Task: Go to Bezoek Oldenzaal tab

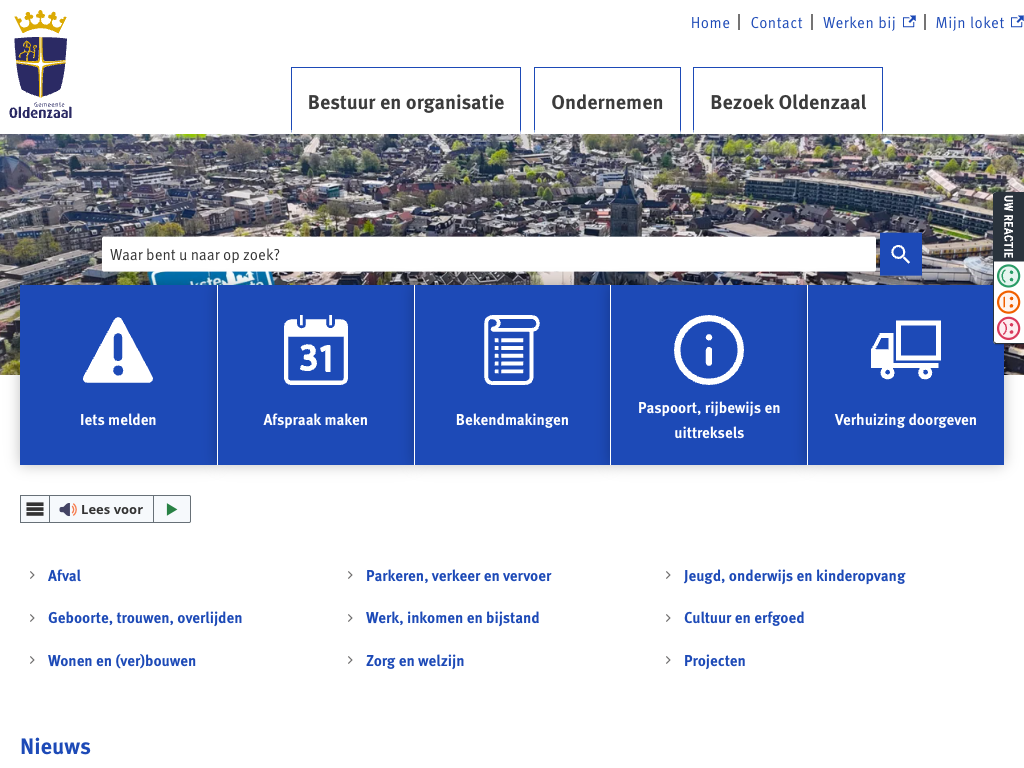Action: [x=788, y=102]
